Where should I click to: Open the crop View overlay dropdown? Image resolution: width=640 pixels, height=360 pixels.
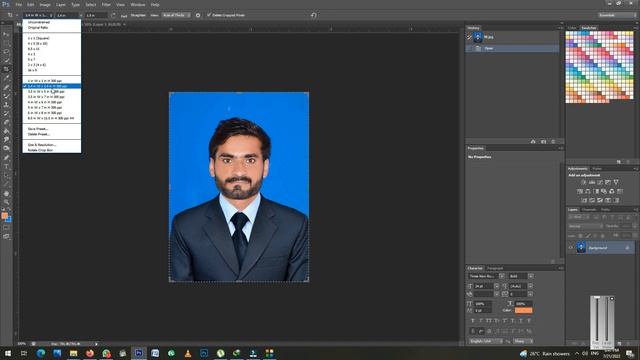click(175, 15)
